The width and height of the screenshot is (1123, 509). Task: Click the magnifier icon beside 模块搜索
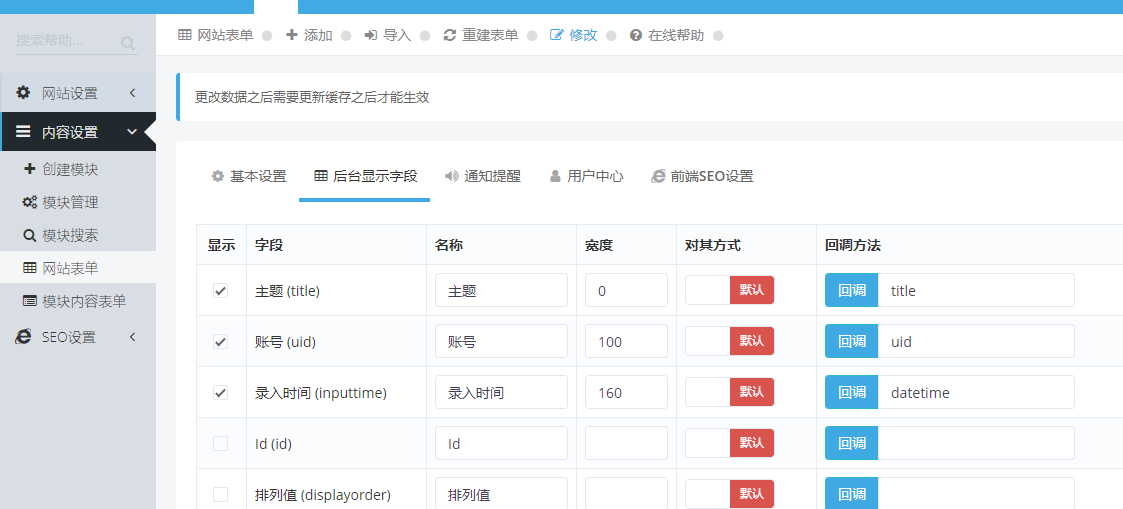coord(29,236)
